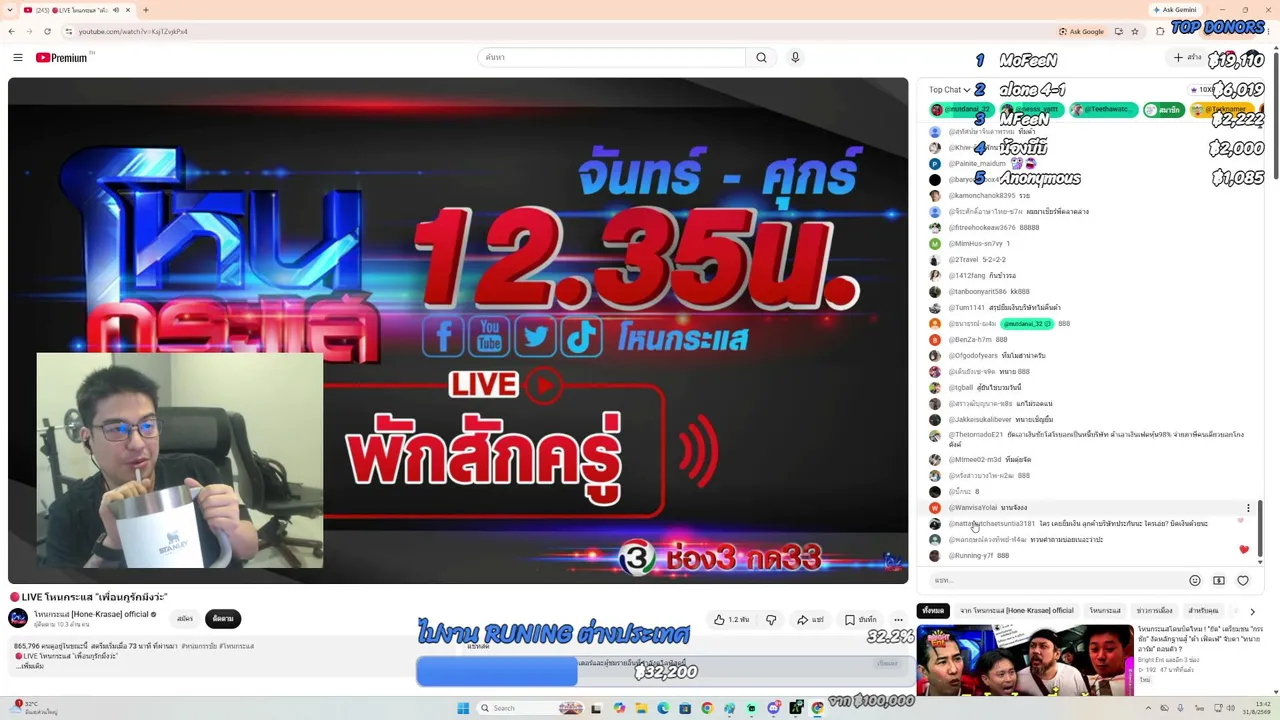Open the Windows Start menu
Viewport: 1280px width, 720px height.
point(463,708)
